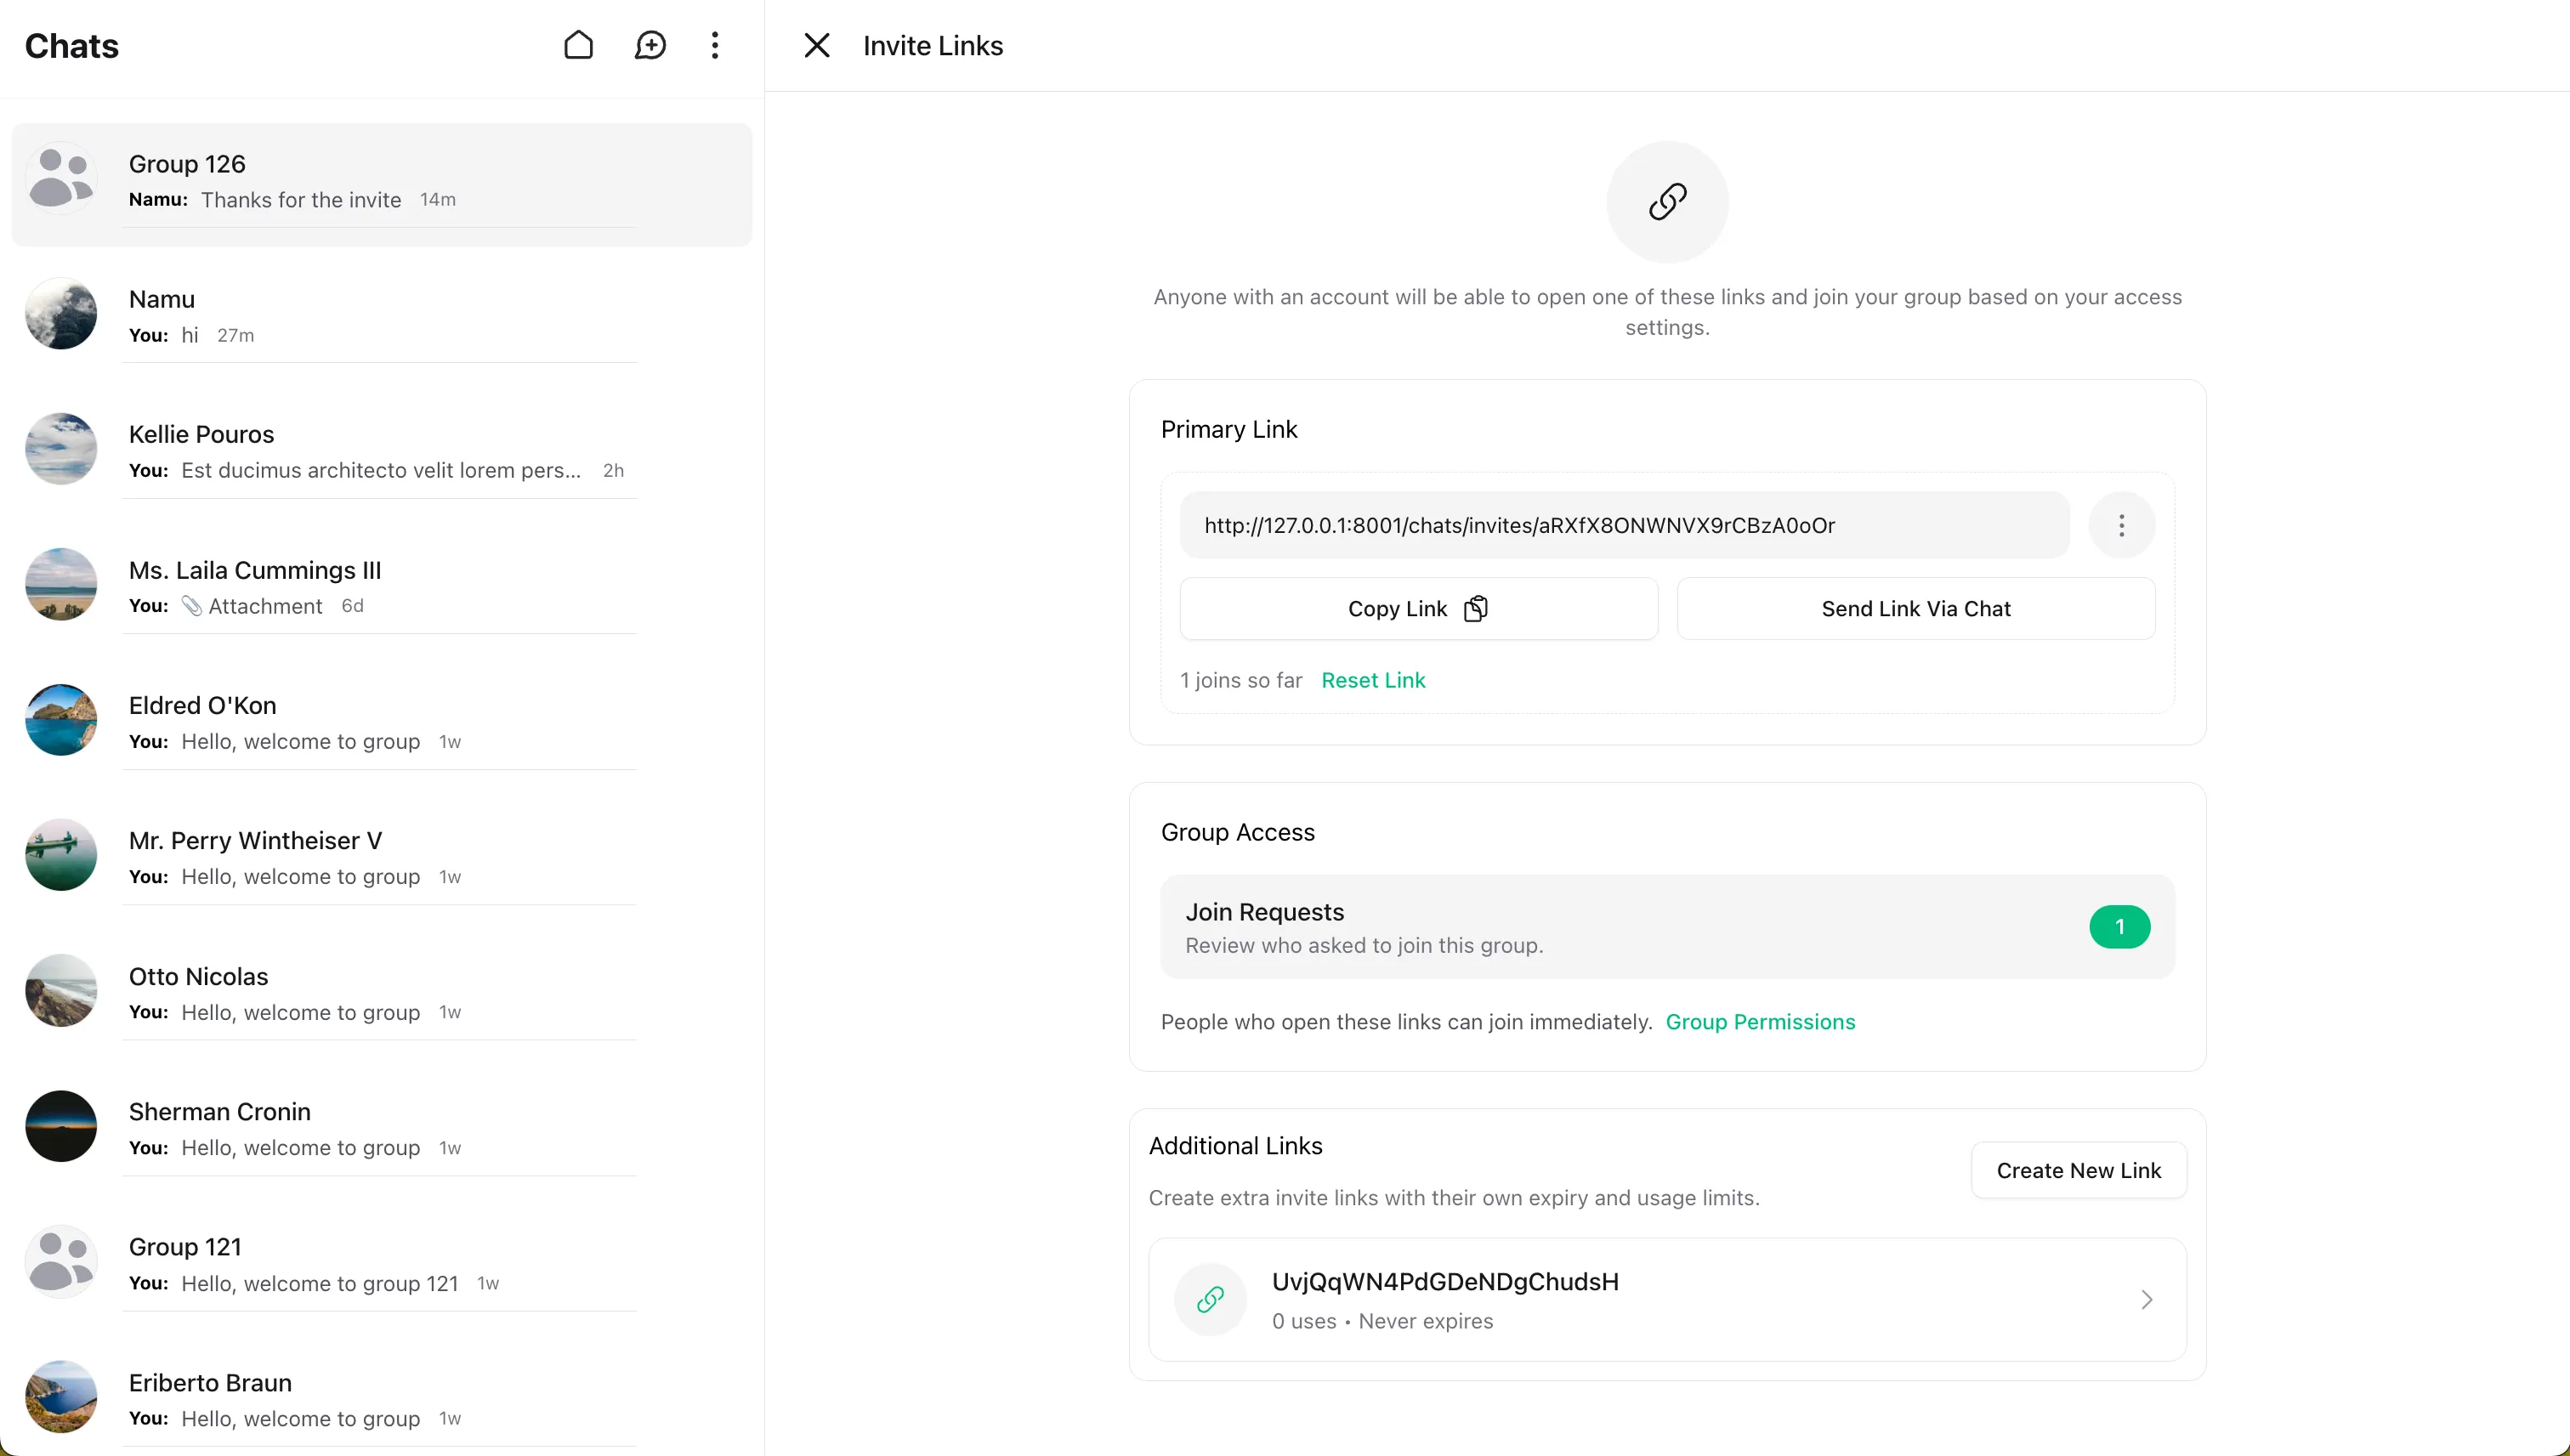Close the Invite Links panel
2570x1456 pixels.
[817, 45]
